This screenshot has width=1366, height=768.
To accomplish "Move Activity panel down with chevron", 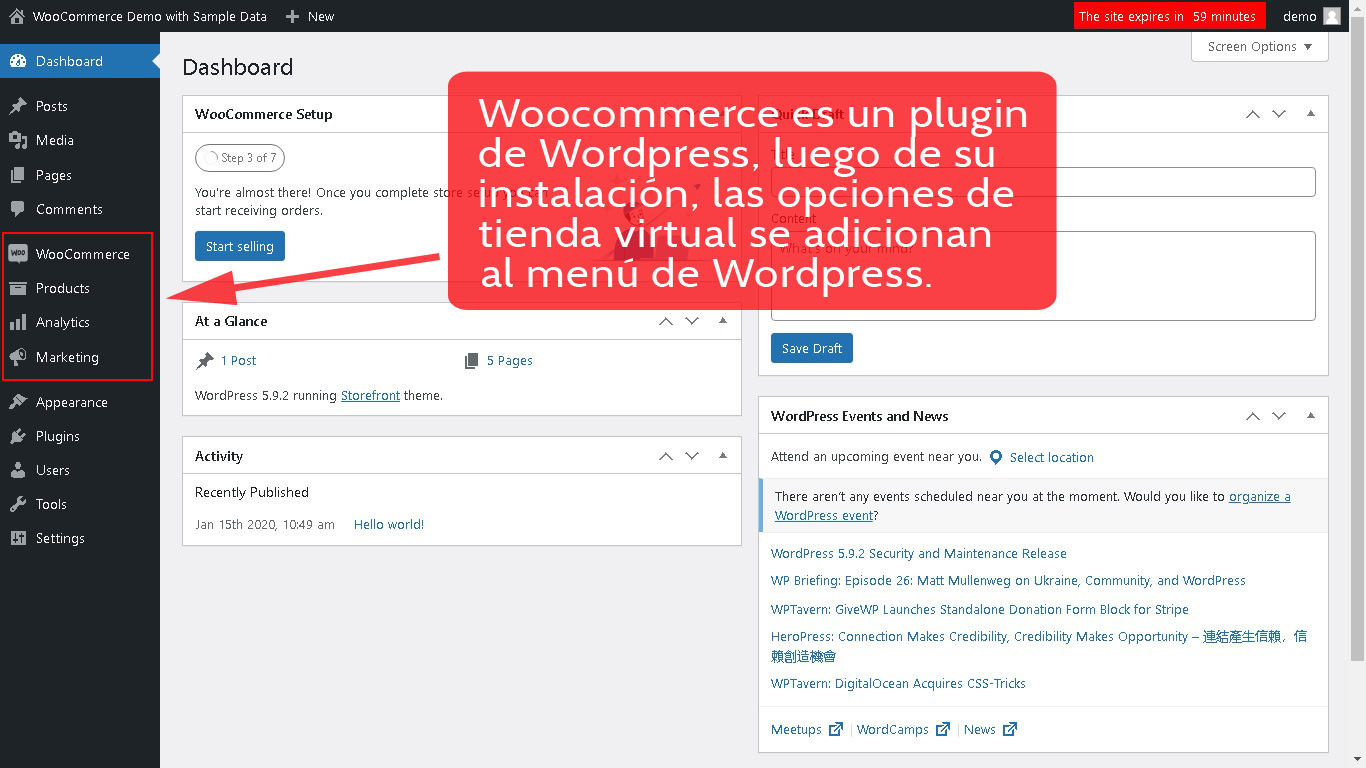I will [x=692, y=456].
